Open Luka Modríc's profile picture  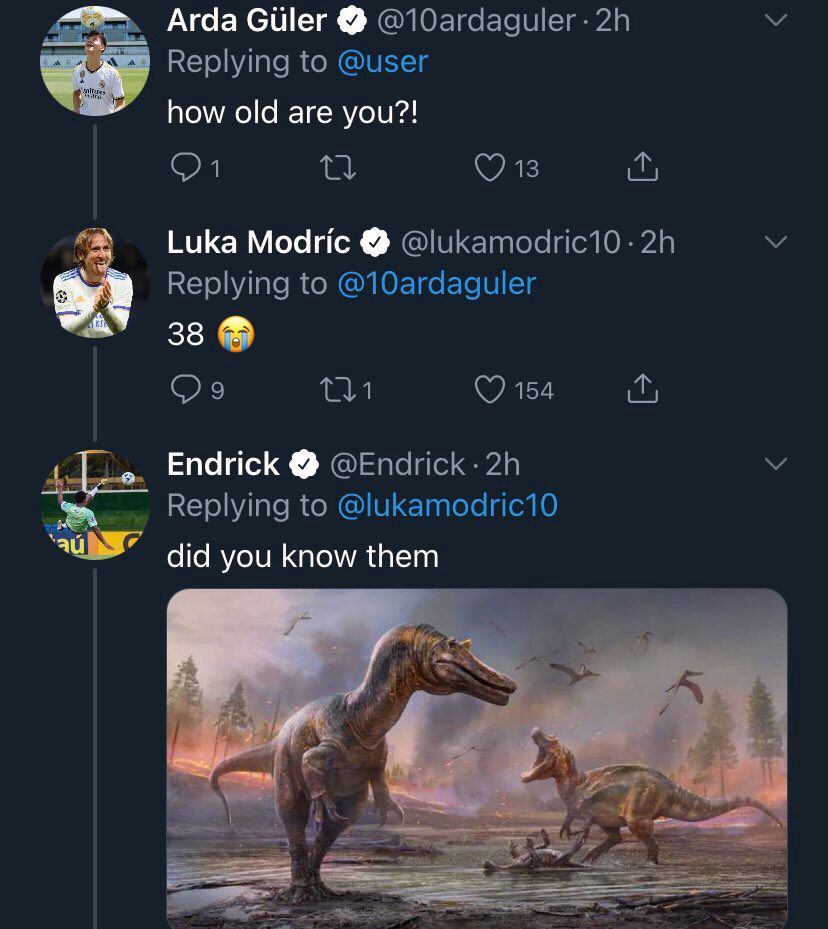click(95, 283)
